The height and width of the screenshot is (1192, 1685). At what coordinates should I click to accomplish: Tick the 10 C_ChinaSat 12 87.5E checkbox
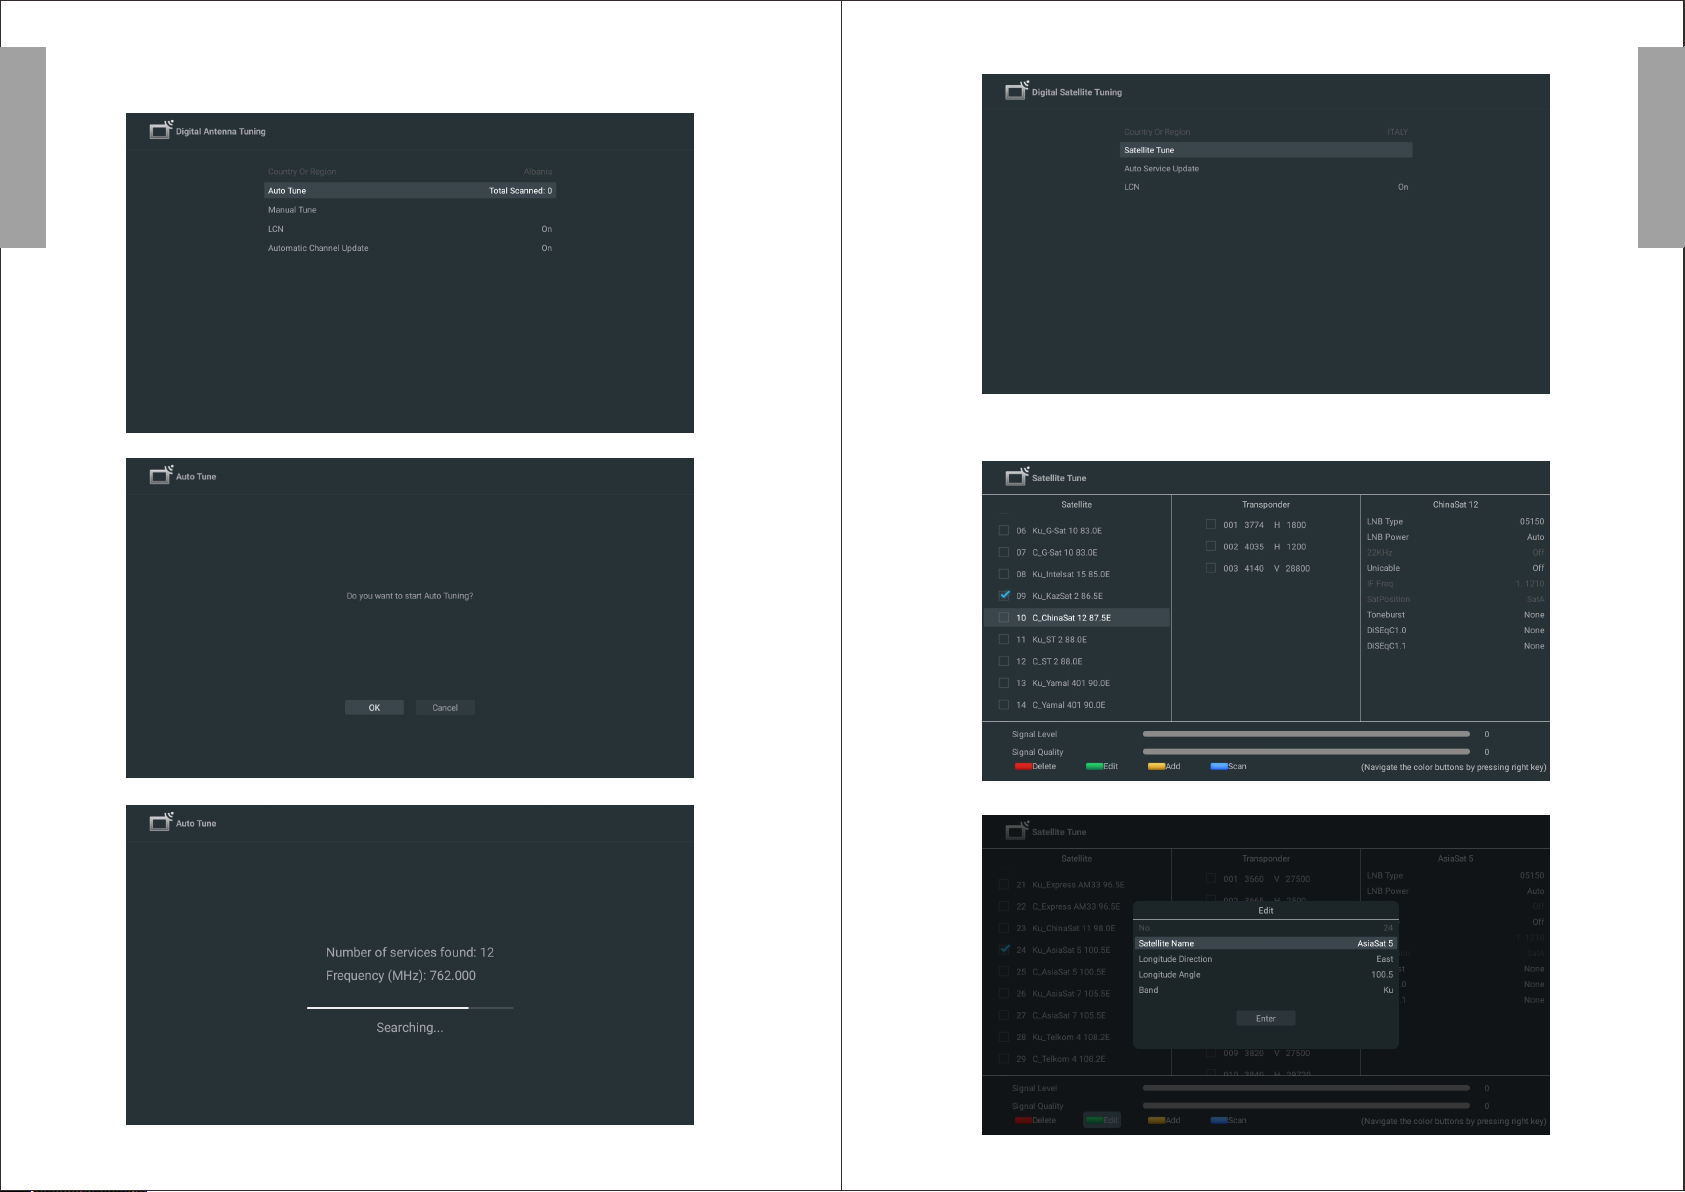pos(1004,617)
